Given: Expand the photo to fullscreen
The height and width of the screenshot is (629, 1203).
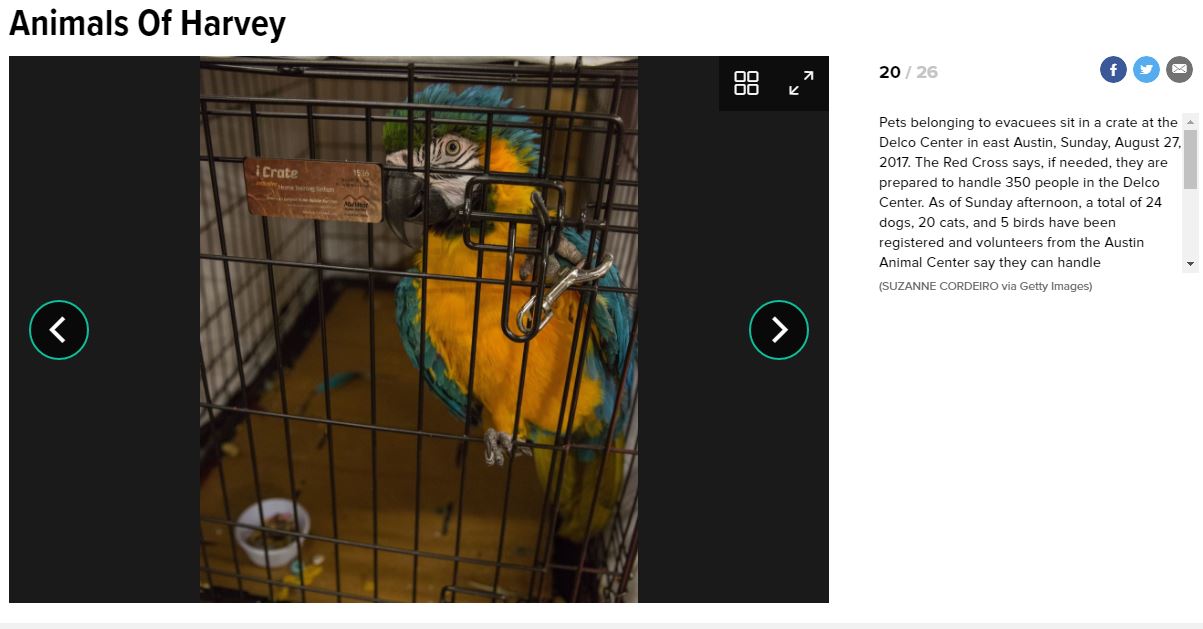Looking at the screenshot, I should coord(801,83).
